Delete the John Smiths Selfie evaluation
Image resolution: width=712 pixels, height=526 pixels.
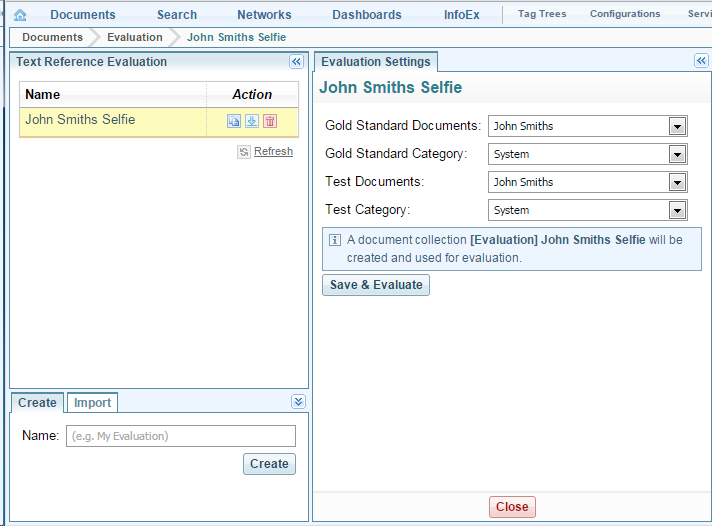coord(270,121)
